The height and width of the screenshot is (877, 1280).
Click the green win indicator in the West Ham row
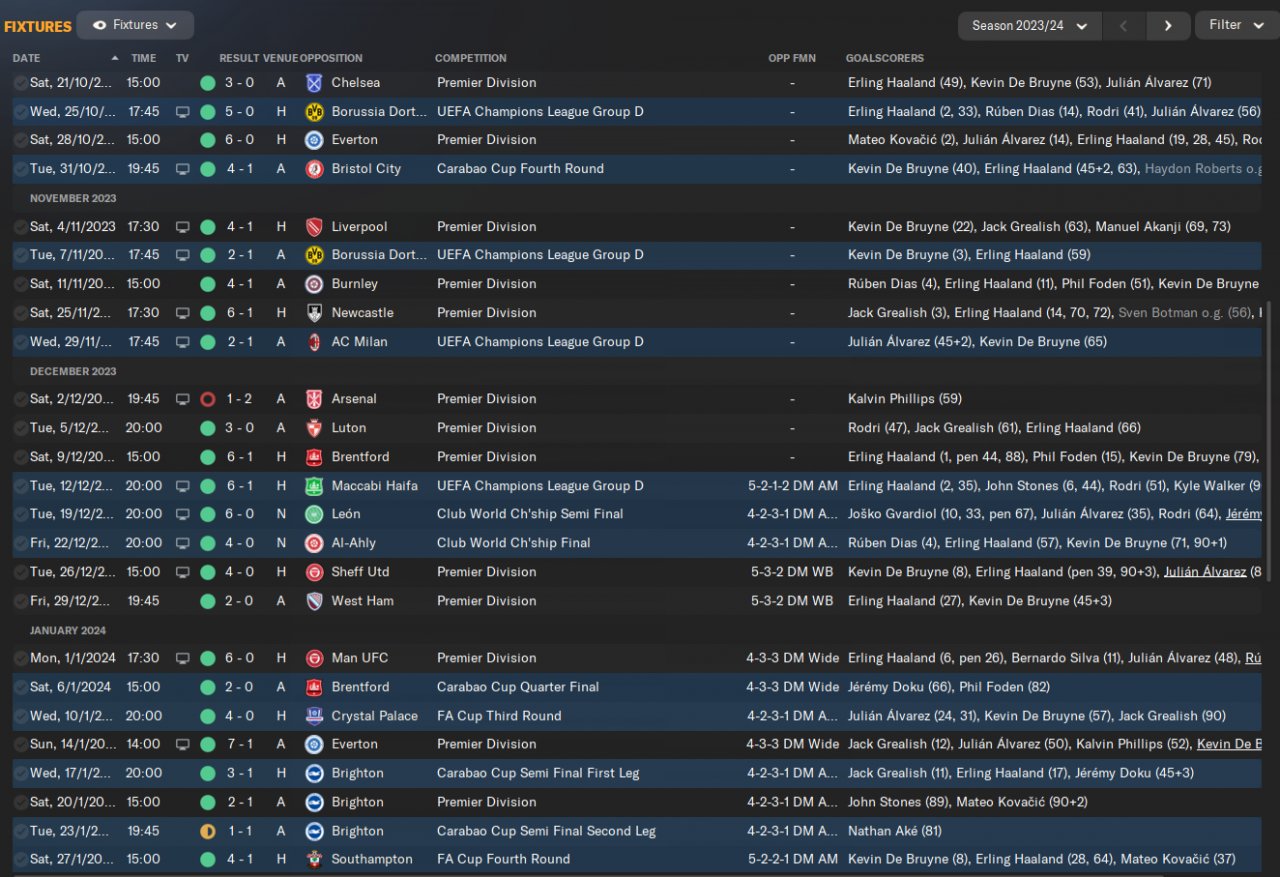(208, 601)
